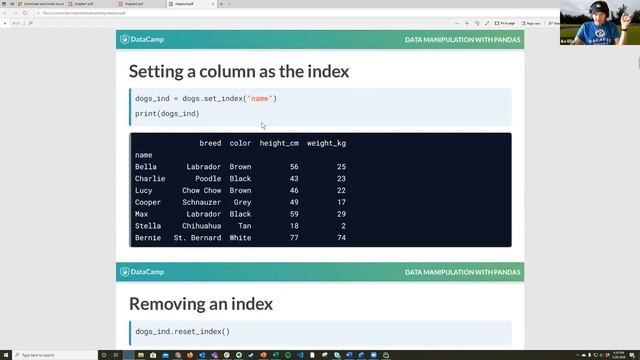Click the rotate PDF icon

click(477, 23)
